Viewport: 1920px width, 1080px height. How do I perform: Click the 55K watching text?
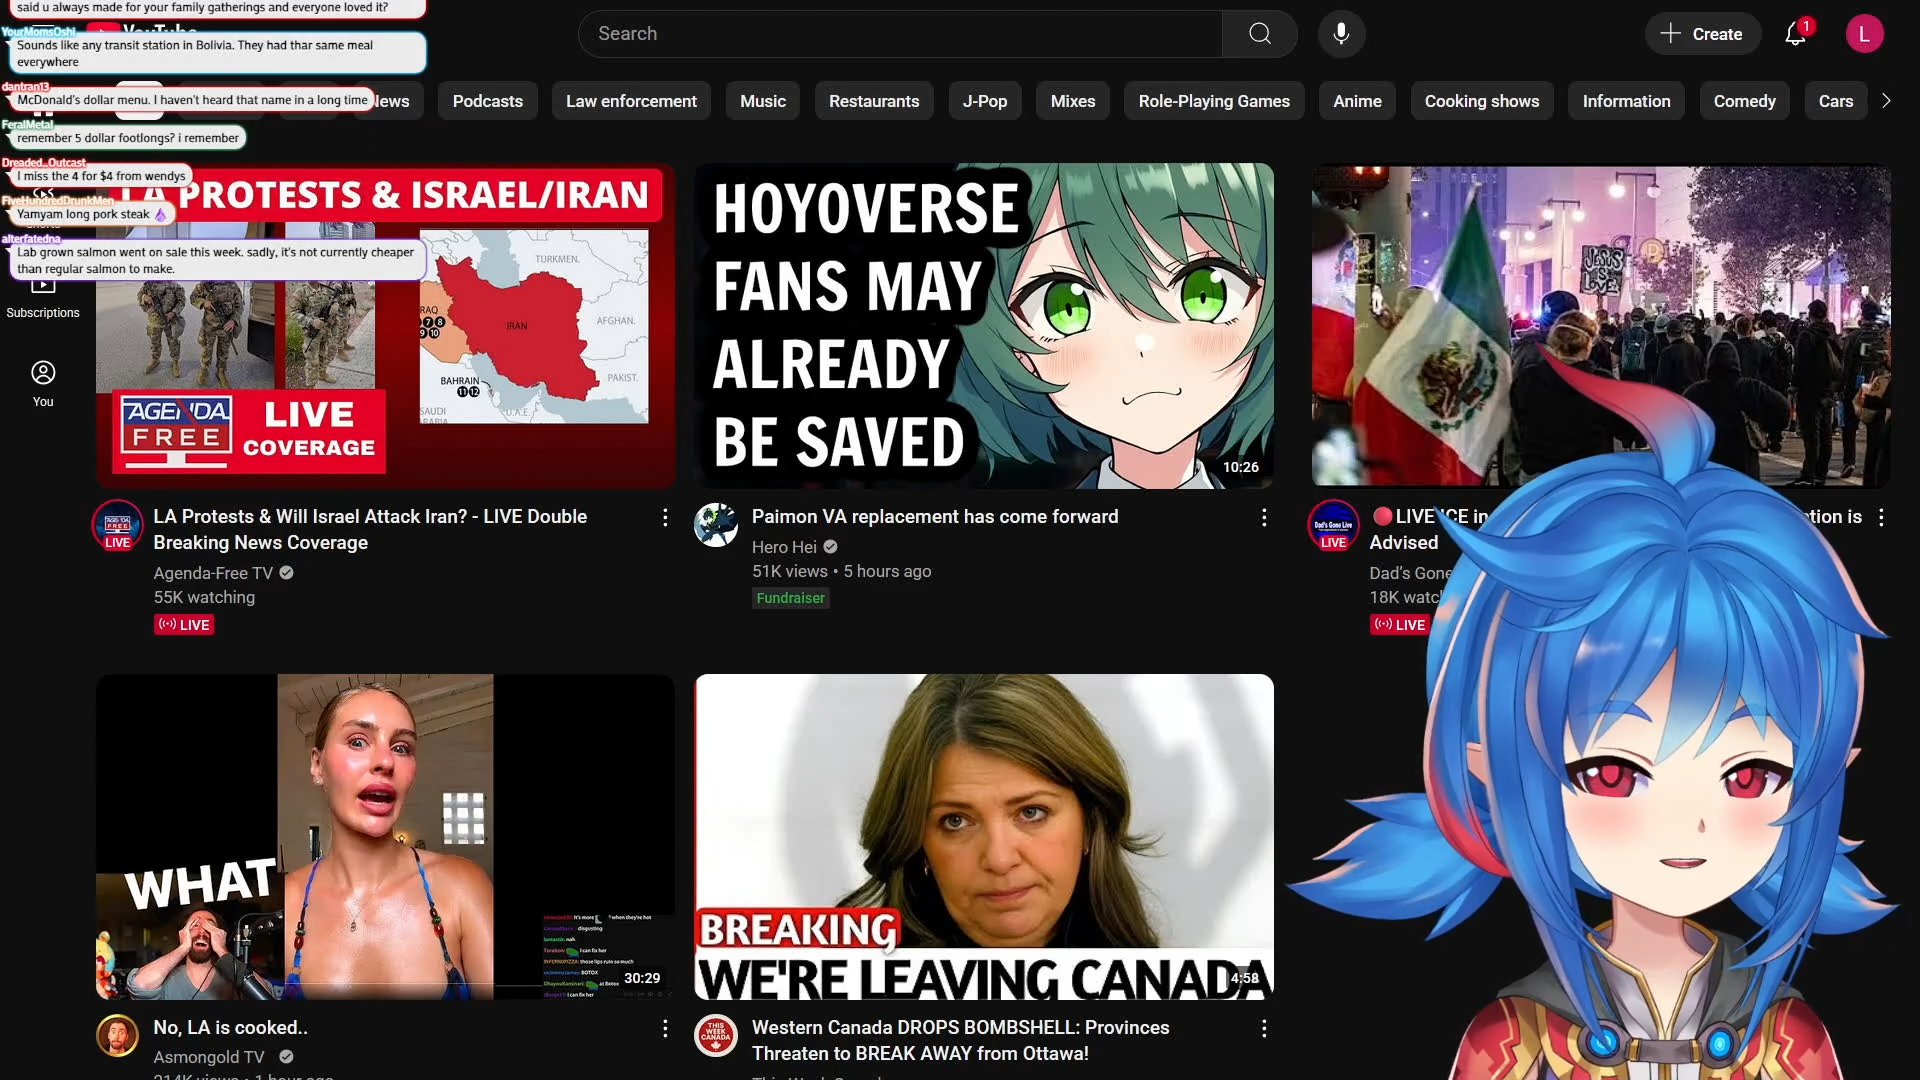pyautogui.click(x=204, y=597)
